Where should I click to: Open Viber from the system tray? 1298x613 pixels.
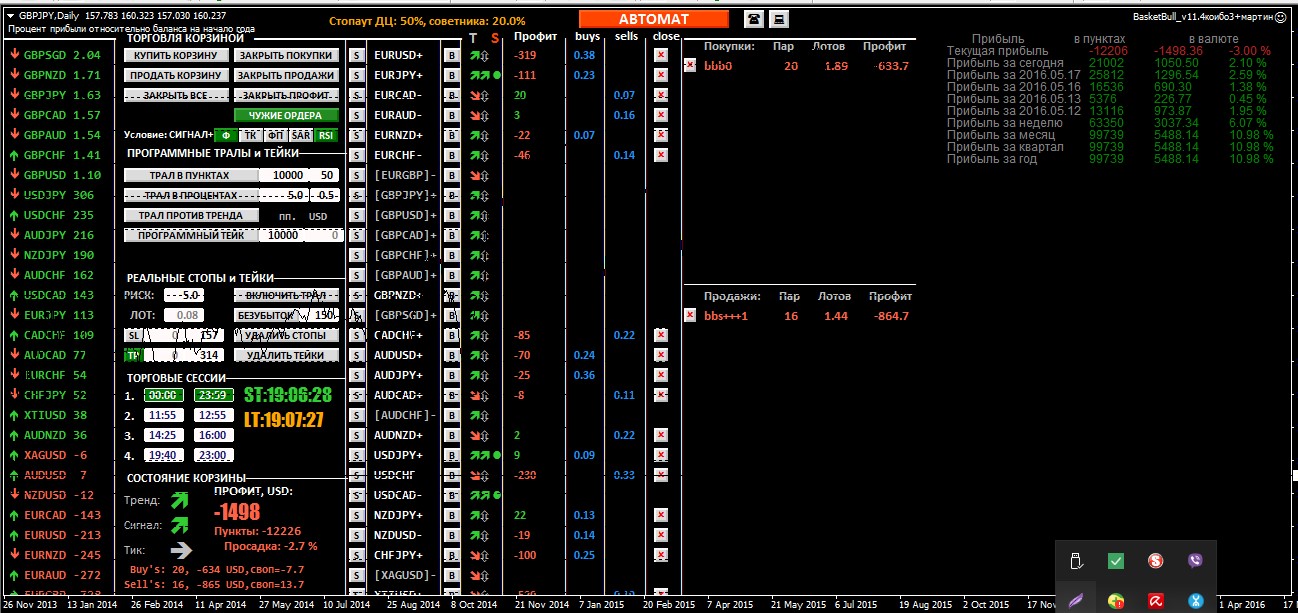coord(1195,561)
